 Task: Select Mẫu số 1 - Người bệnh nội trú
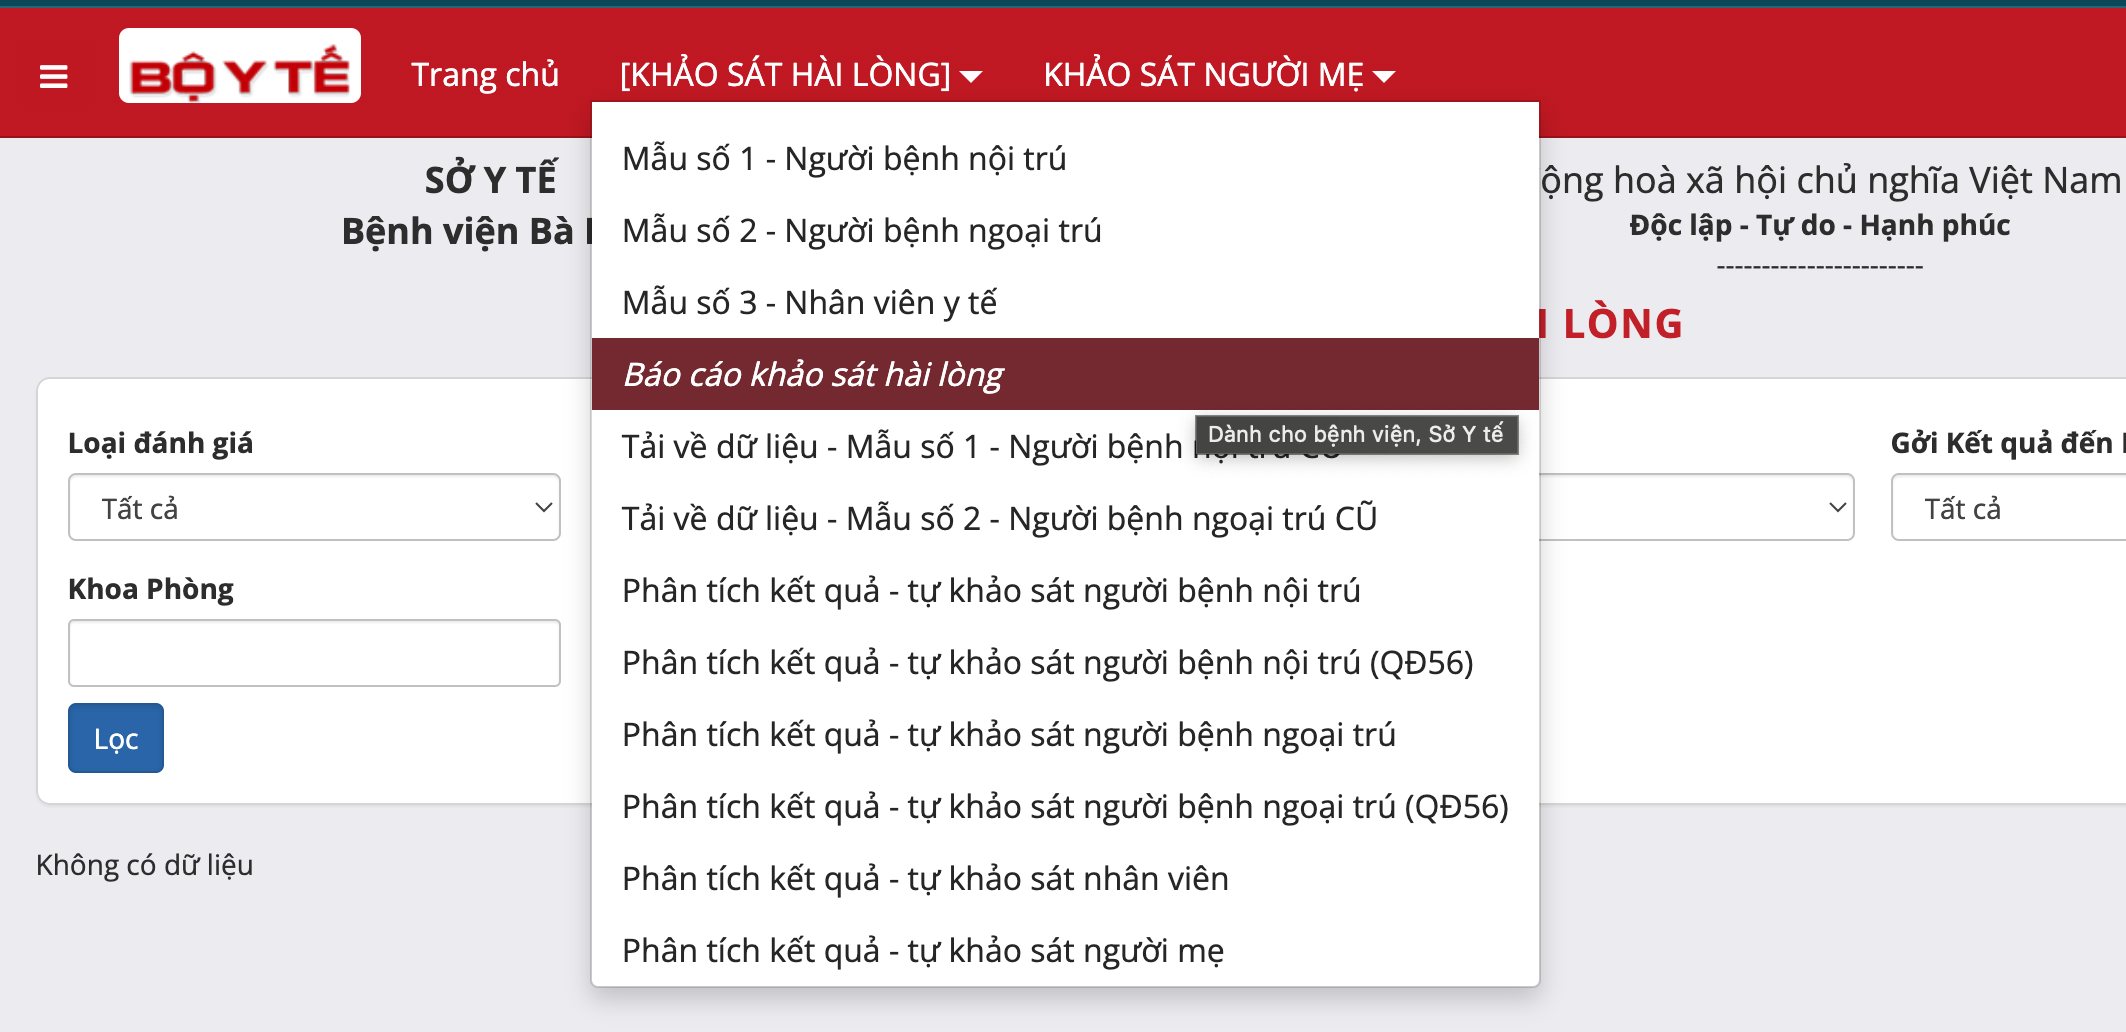[844, 159]
